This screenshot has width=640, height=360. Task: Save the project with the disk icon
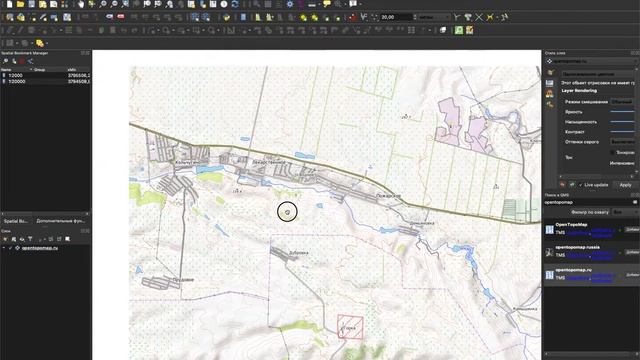[31, 4]
